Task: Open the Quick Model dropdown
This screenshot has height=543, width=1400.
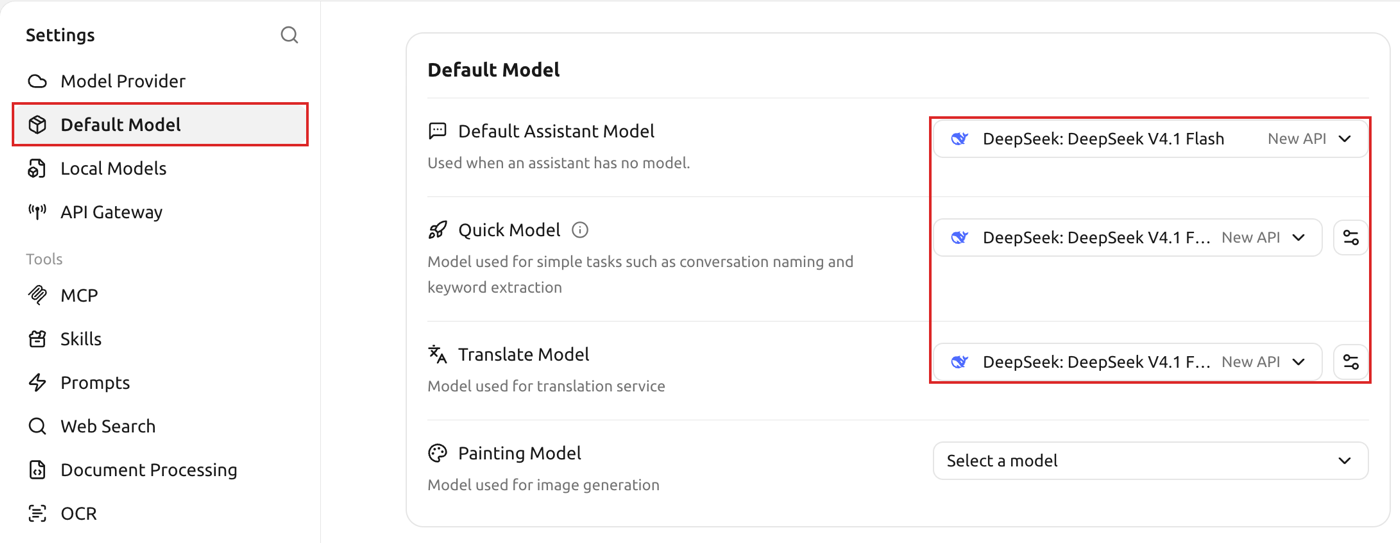Action: click(1128, 238)
